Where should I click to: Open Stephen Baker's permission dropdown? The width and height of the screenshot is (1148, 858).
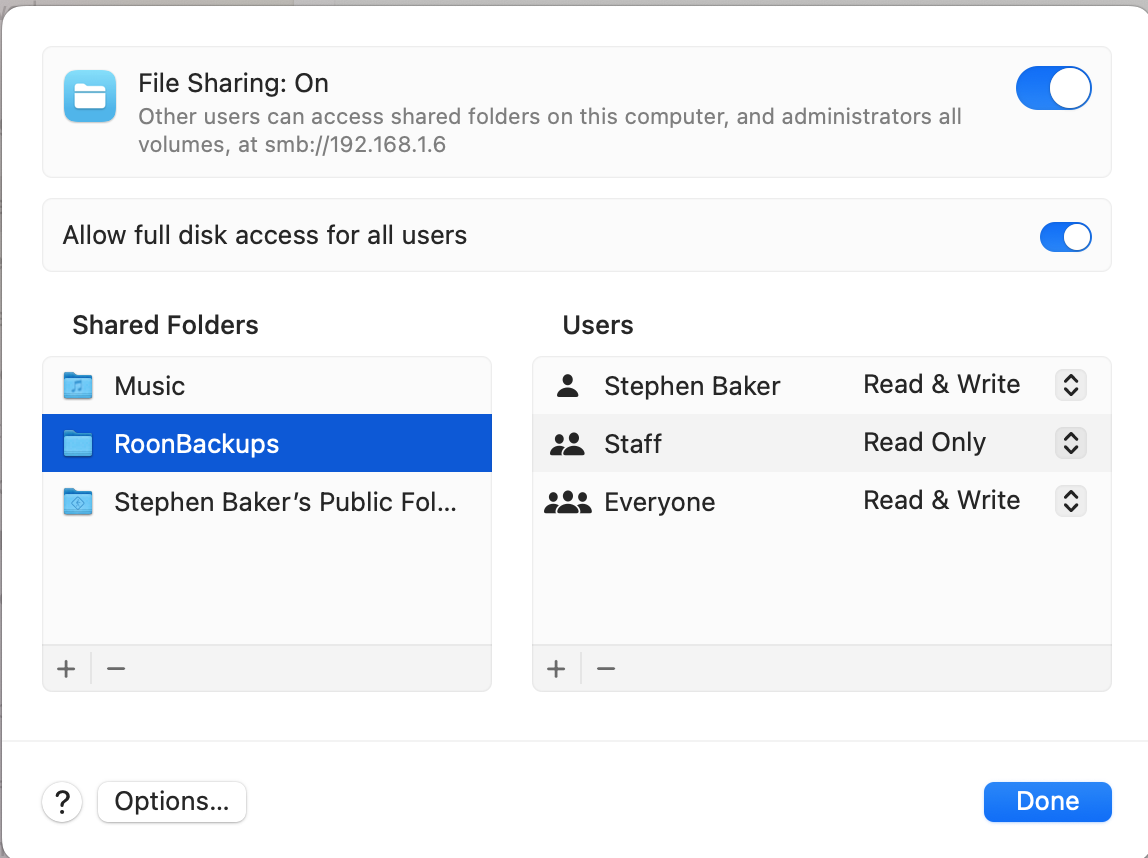1070,385
